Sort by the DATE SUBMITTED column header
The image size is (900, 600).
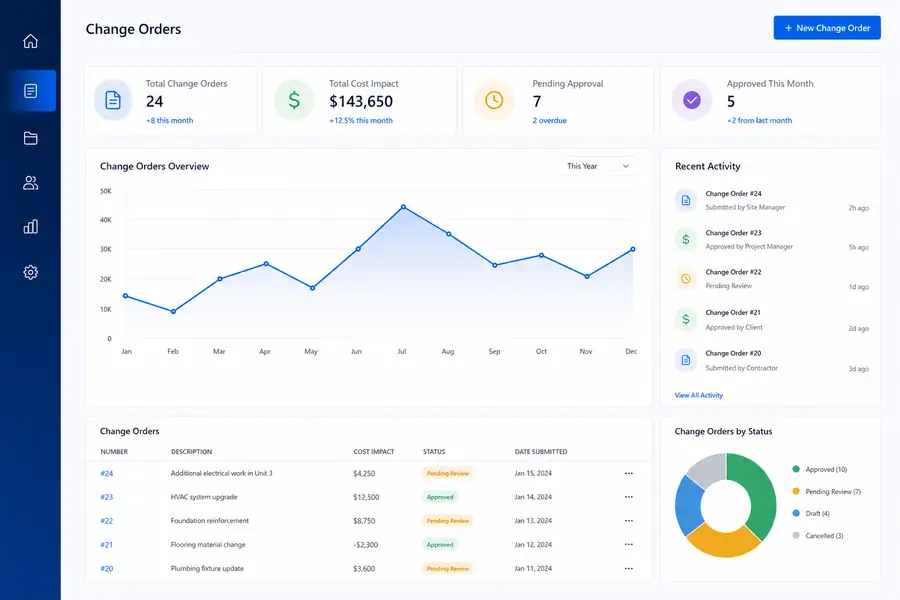[x=541, y=452]
